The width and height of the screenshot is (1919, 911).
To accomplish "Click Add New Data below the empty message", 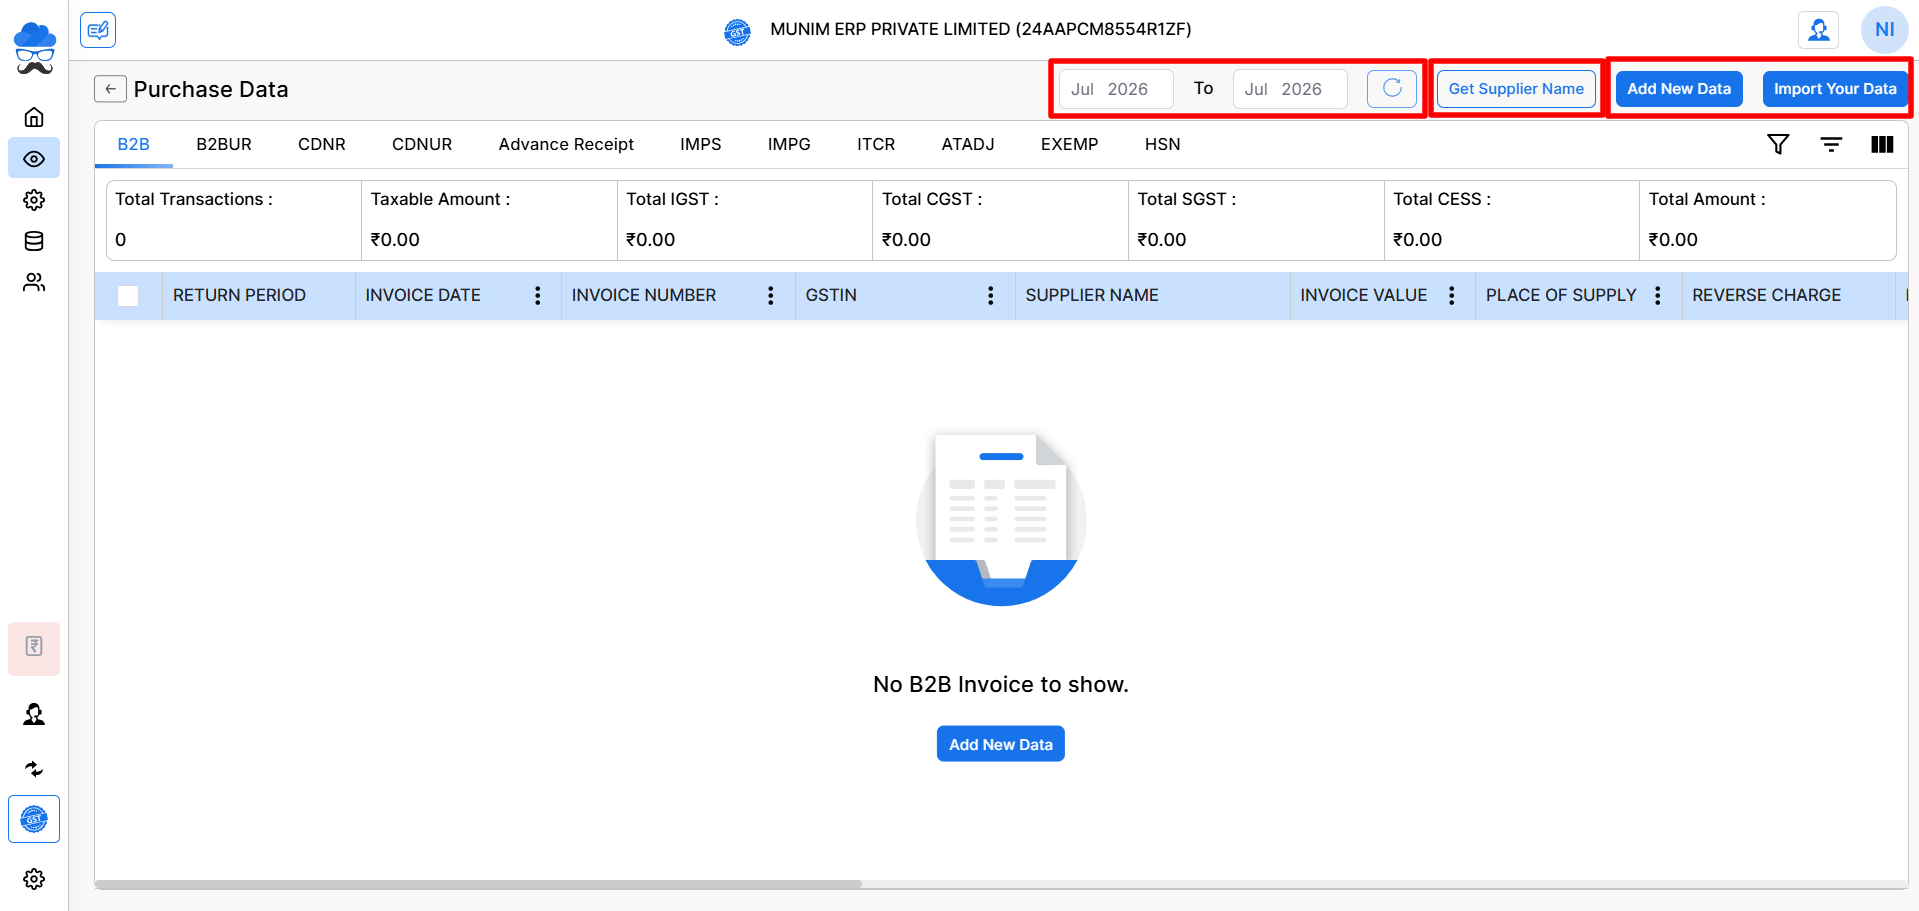I will pos(1001,744).
